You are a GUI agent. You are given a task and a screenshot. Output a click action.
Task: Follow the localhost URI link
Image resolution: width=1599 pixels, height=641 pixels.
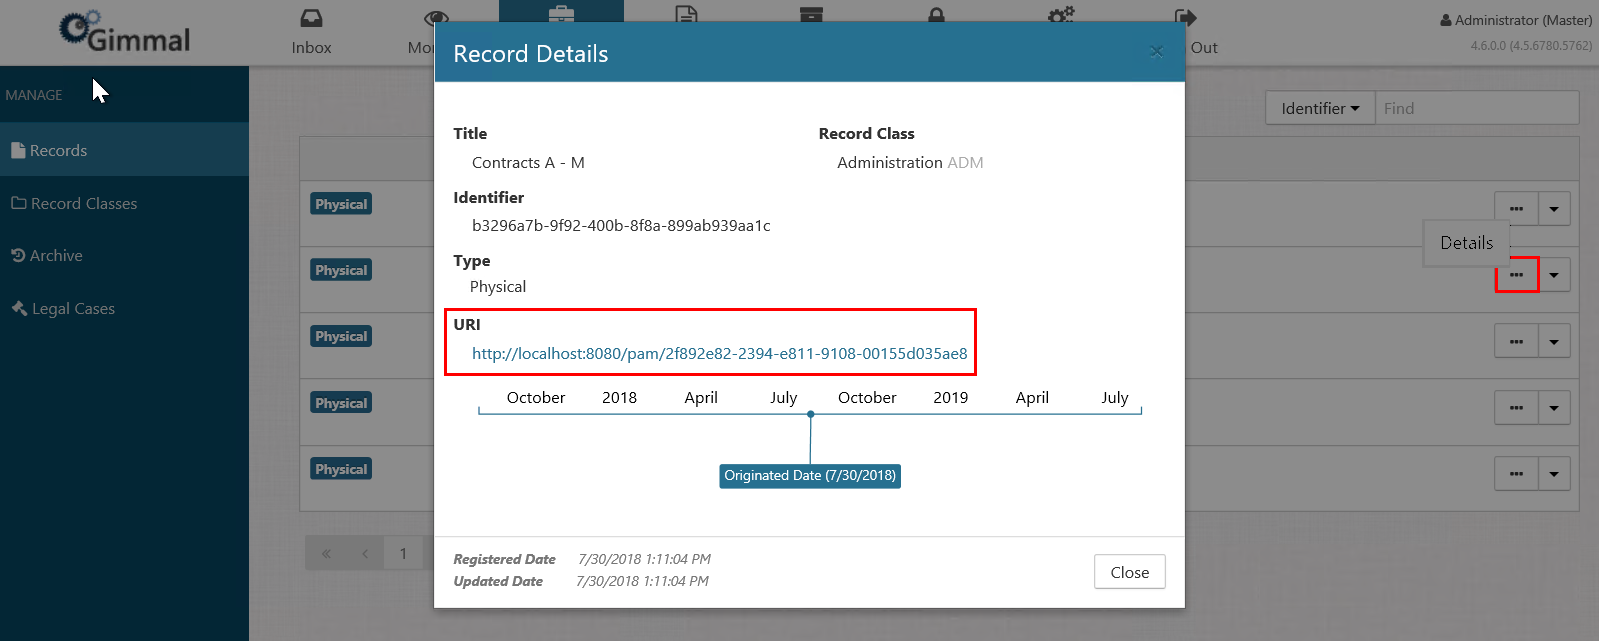(x=719, y=354)
